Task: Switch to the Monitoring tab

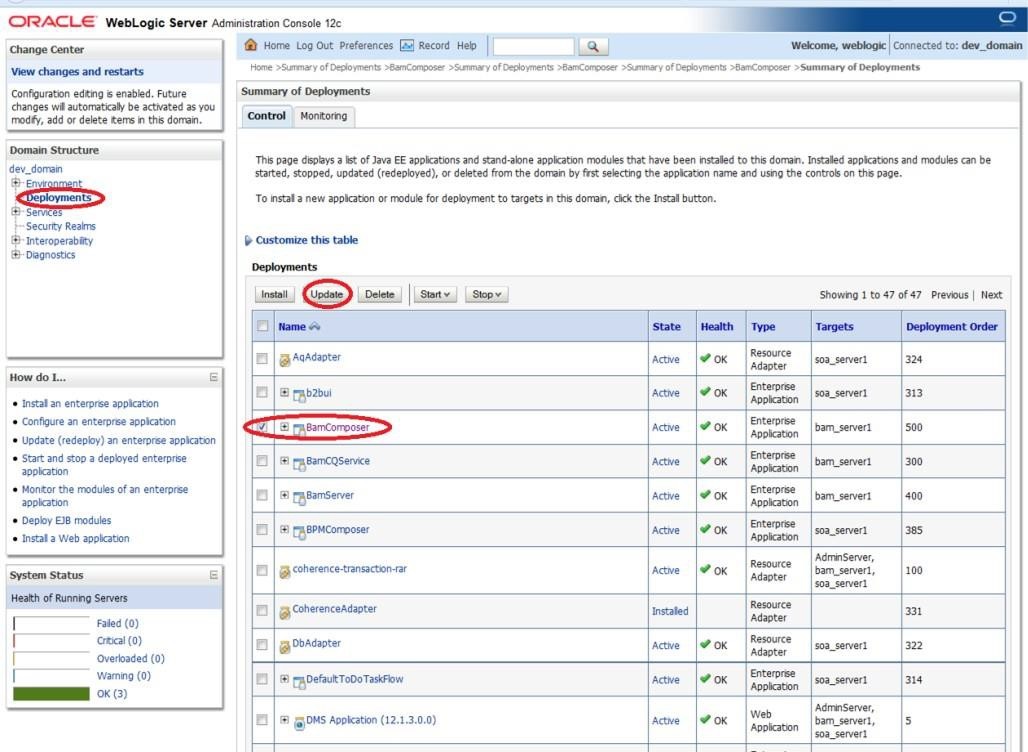Action: tap(323, 116)
